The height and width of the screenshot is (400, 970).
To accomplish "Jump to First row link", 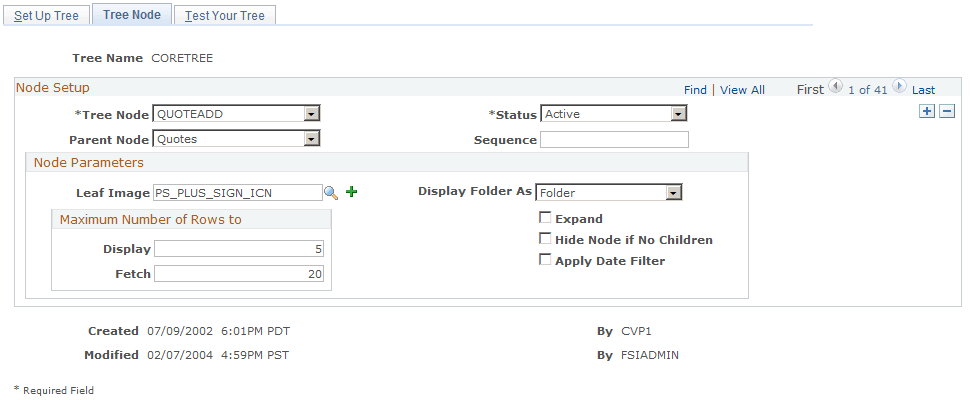I will tap(810, 90).
